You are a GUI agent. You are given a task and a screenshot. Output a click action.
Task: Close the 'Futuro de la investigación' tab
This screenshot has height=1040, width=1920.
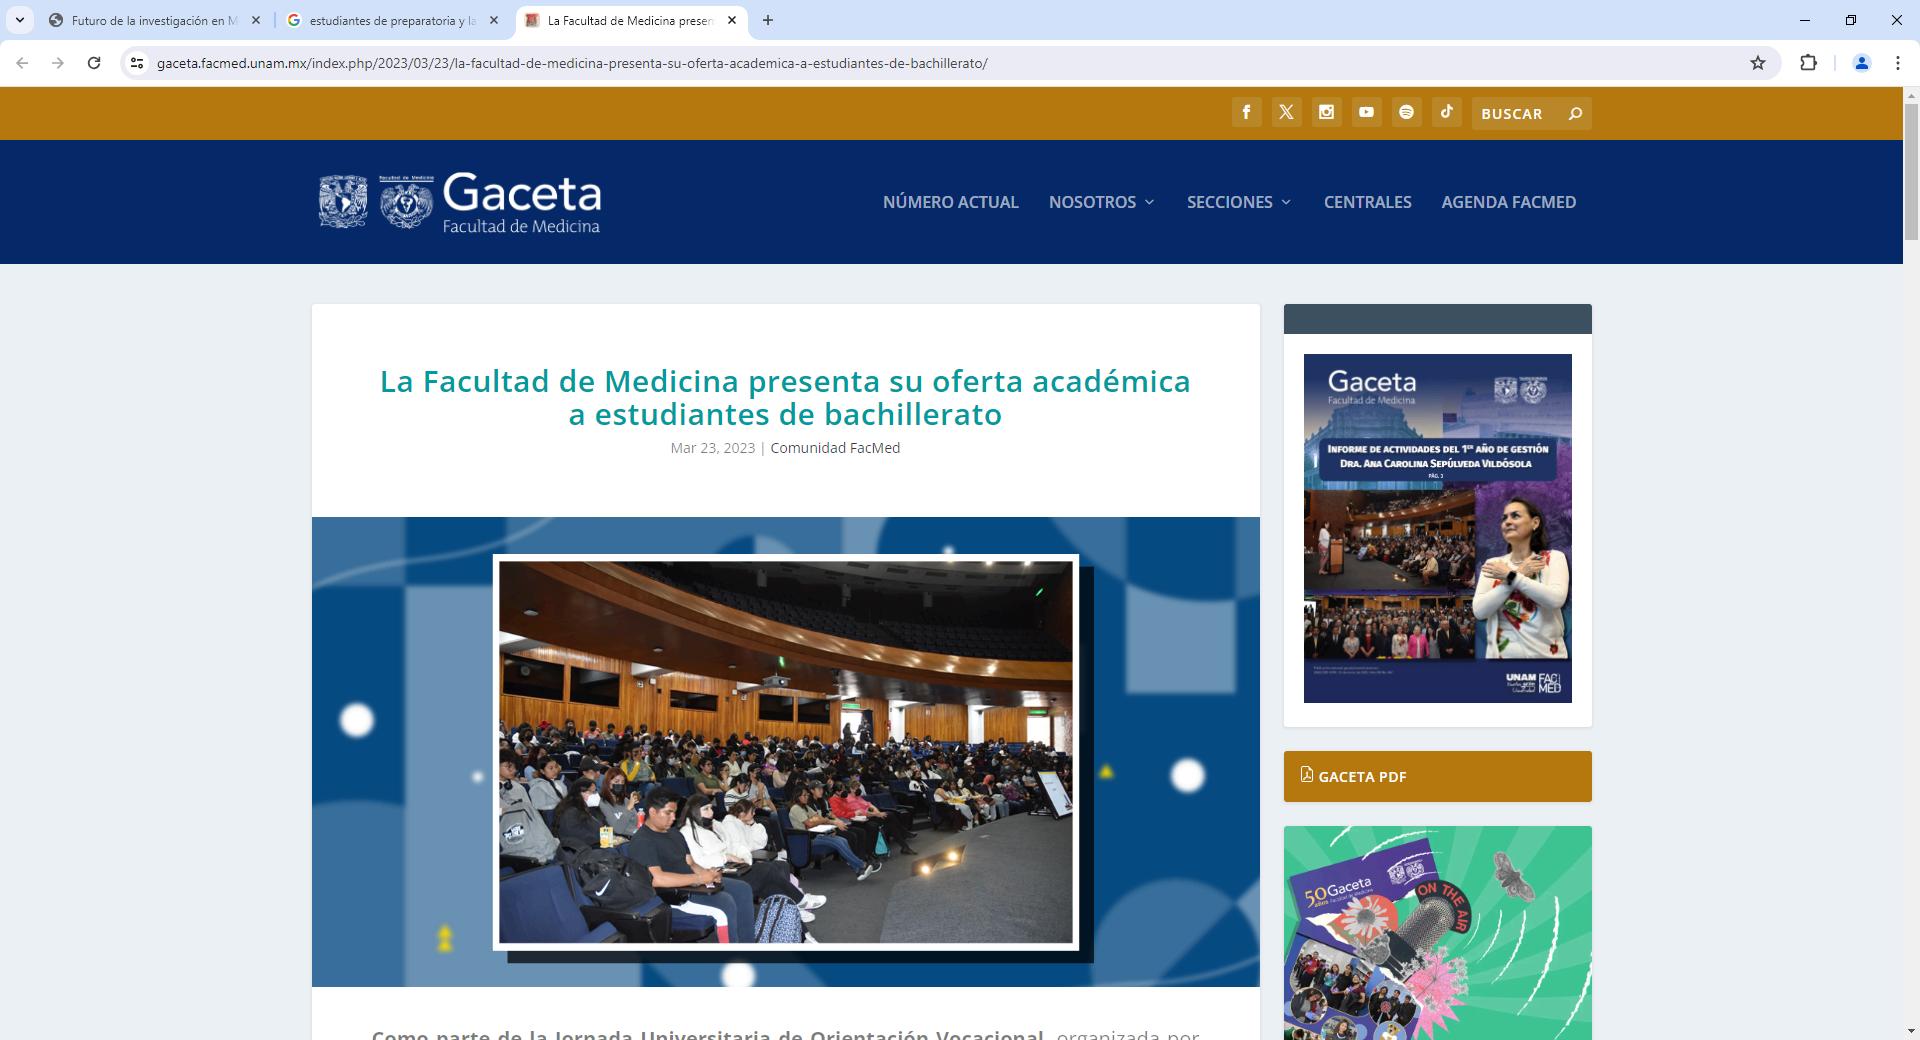[x=256, y=20]
